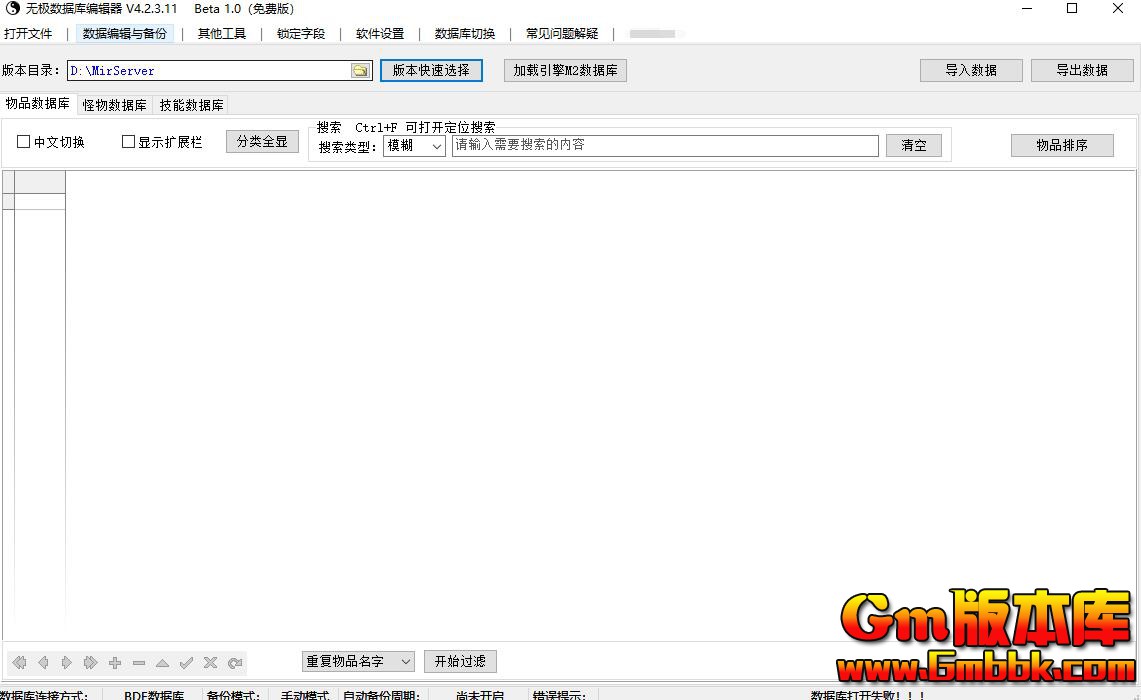Post changes using the checkmark icon
1141x700 pixels.
[x=187, y=662]
